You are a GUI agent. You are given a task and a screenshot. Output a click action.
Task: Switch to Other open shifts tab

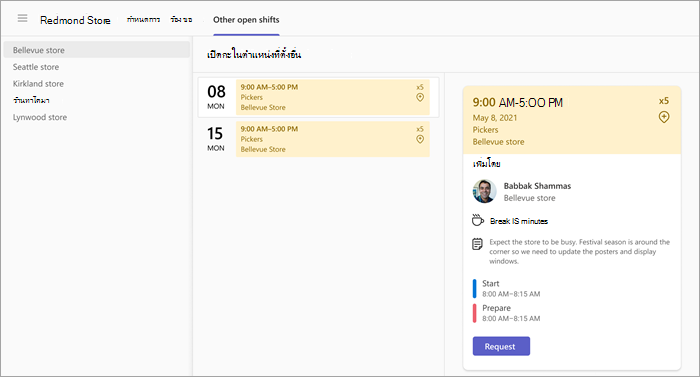point(246,20)
